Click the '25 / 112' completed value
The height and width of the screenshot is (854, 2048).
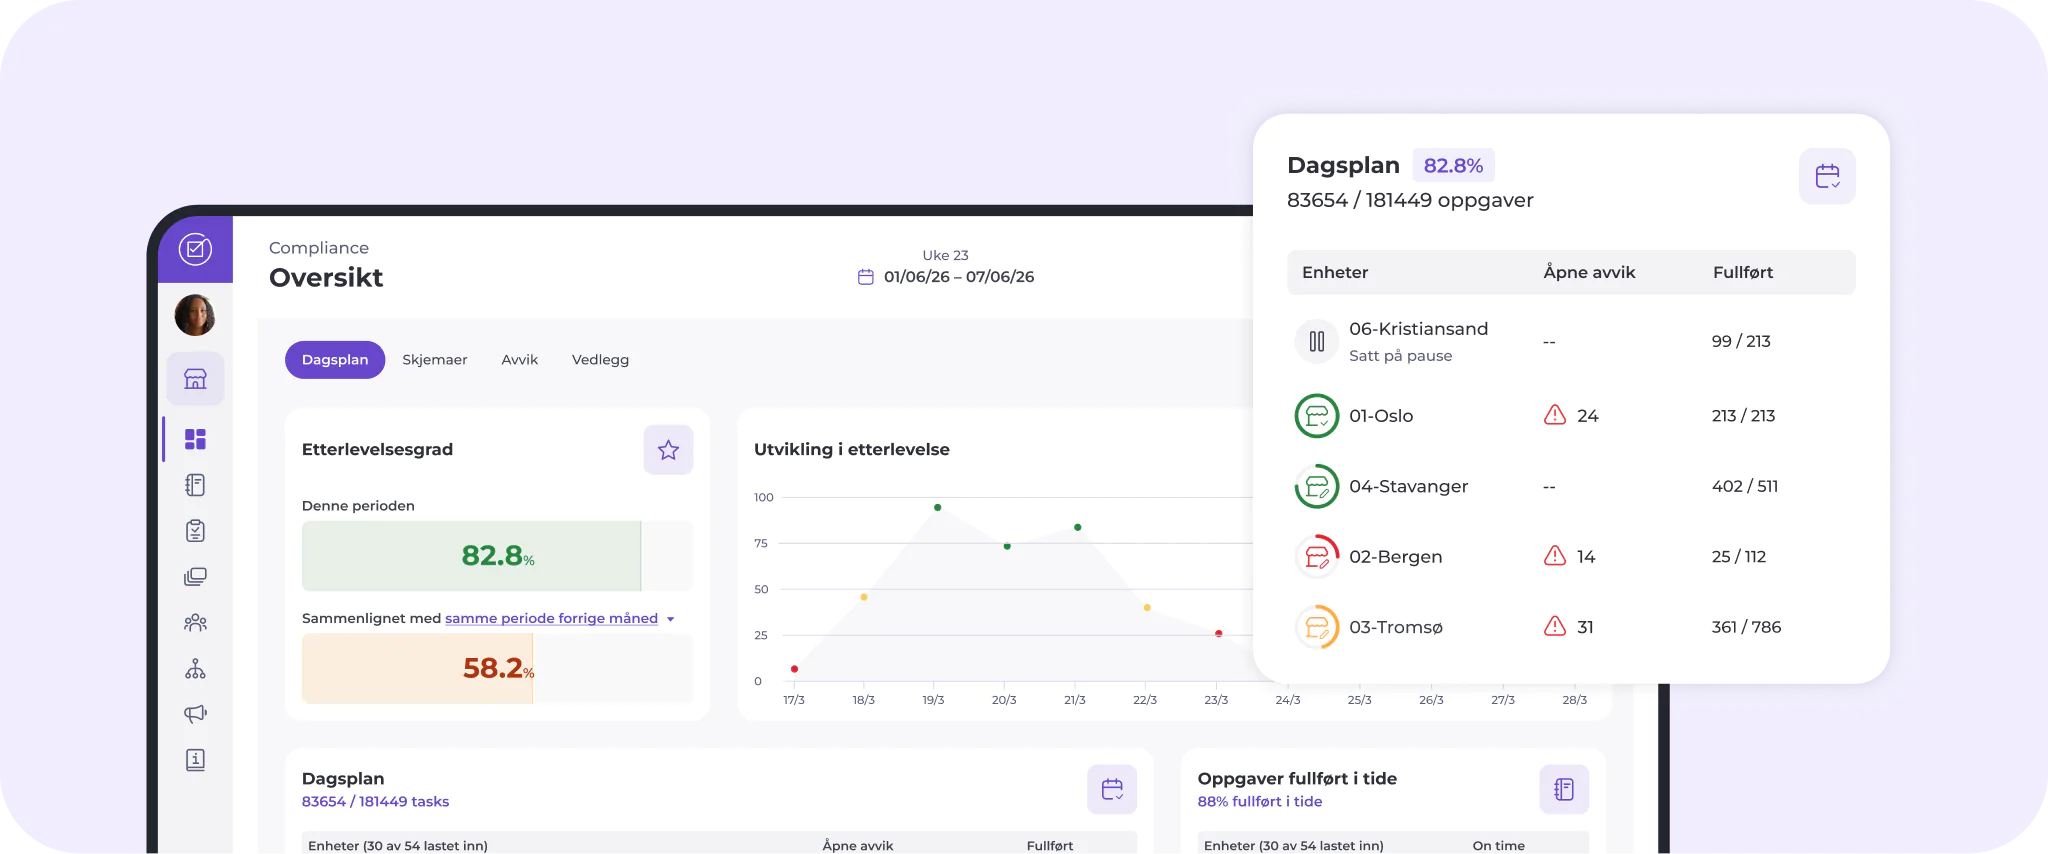point(1739,557)
